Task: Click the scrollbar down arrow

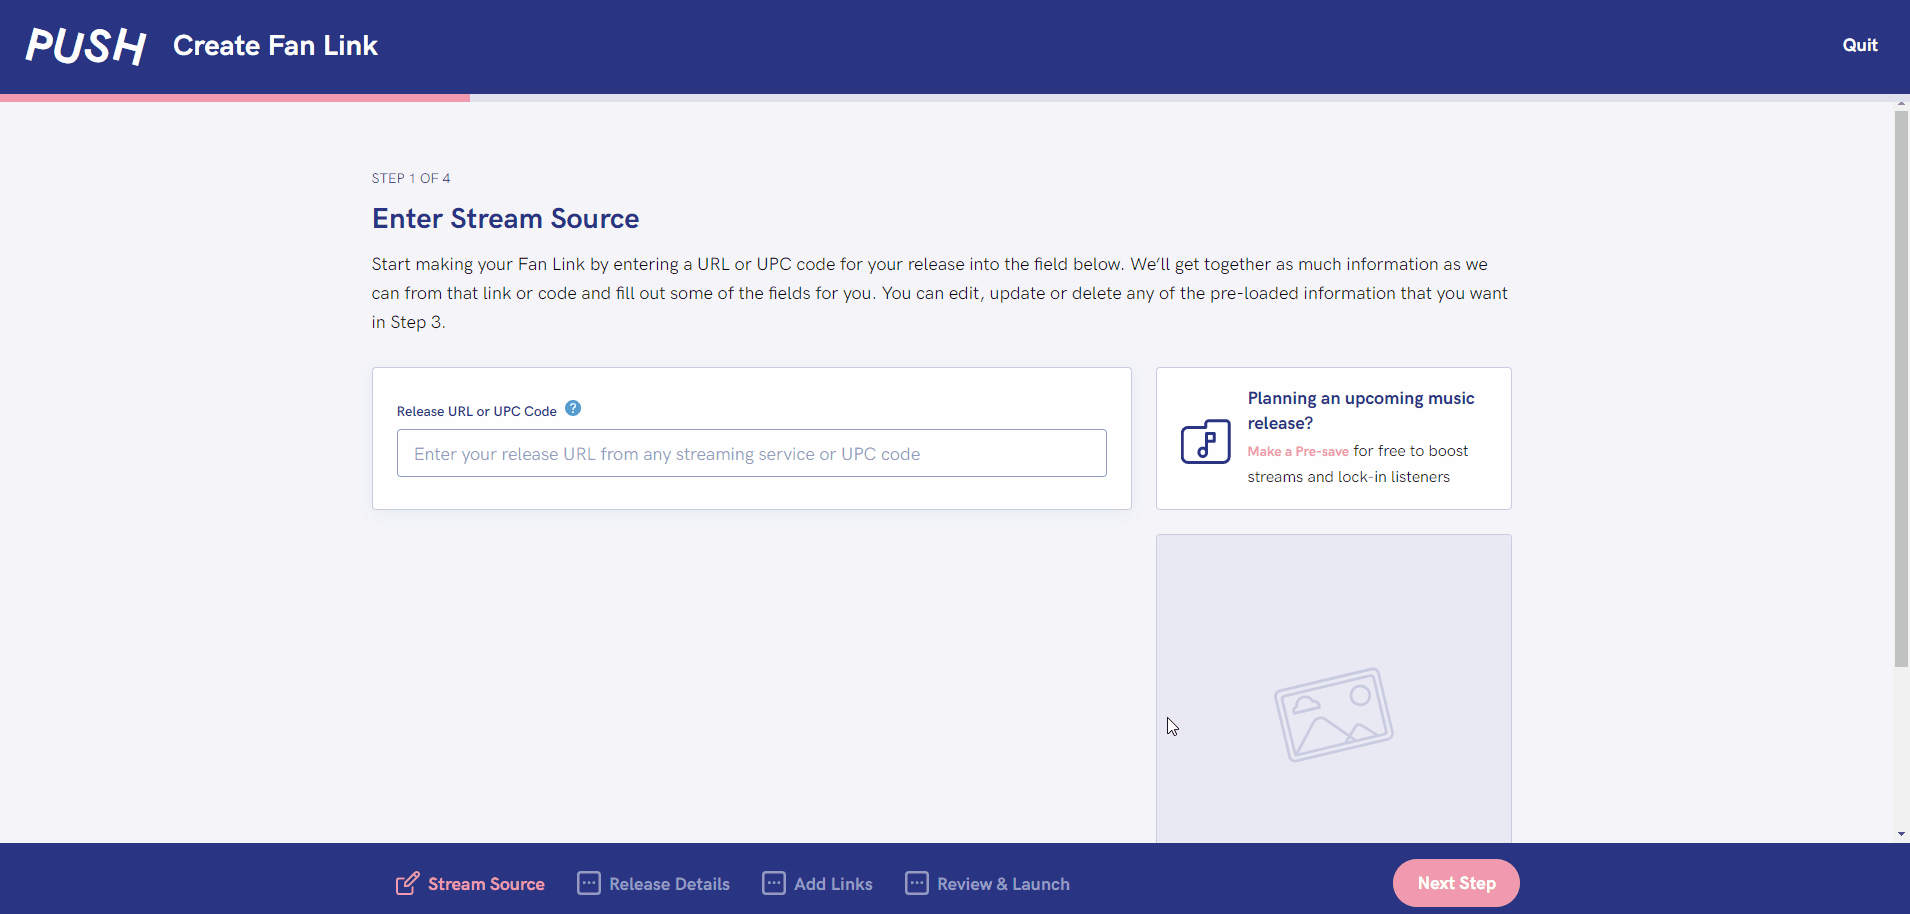Action: (1900, 833)
